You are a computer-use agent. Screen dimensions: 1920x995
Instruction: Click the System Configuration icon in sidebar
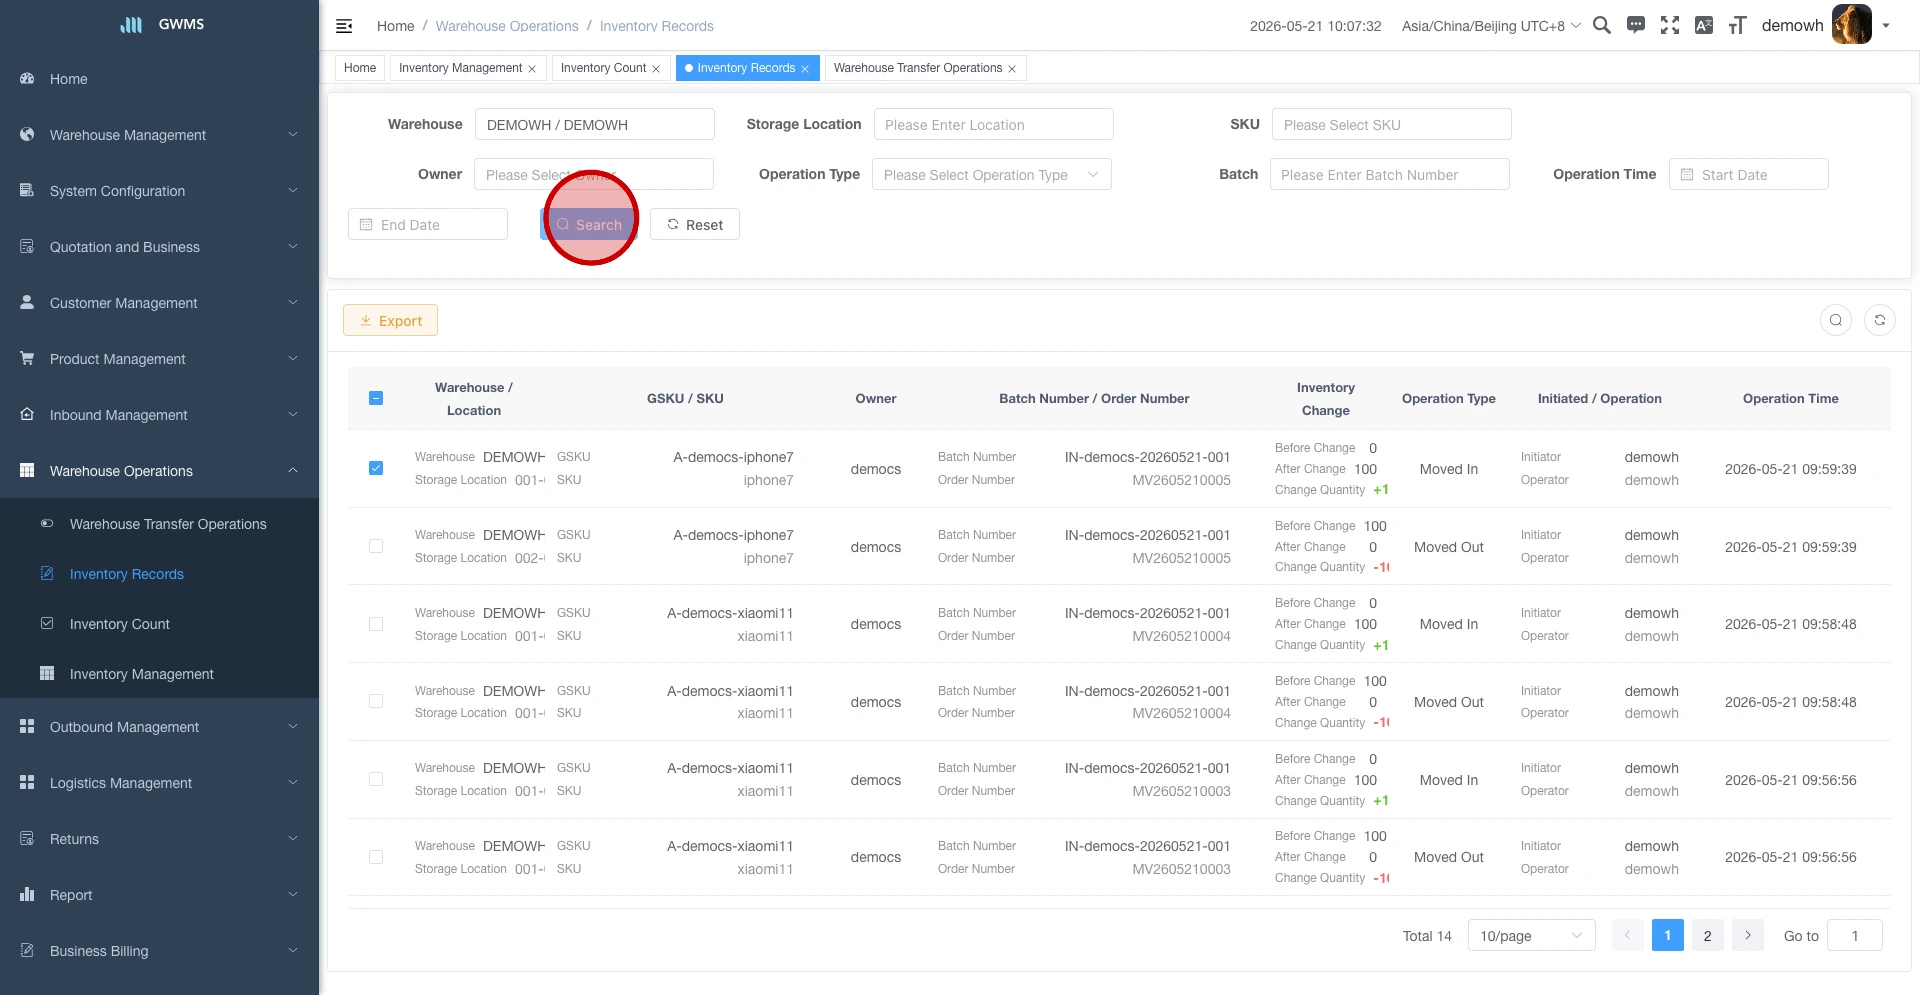point(27,190)
